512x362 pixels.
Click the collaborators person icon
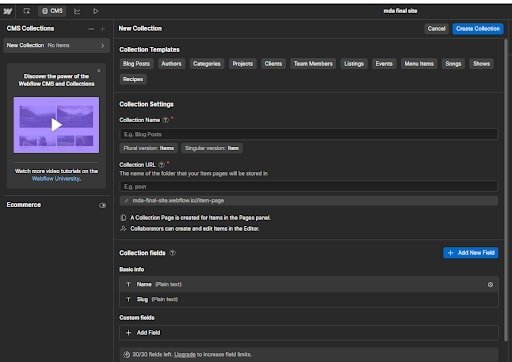click(x=123, y=229)
